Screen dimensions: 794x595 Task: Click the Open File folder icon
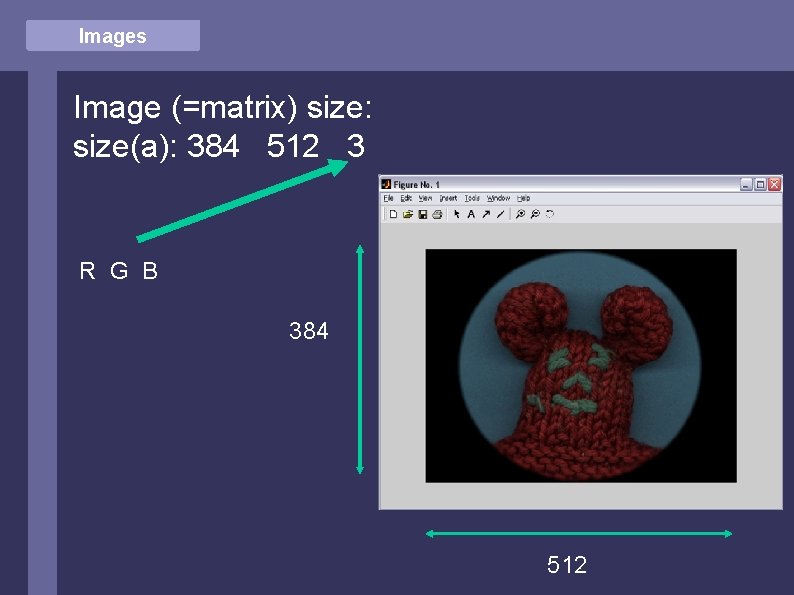click(x=408, y=214)
